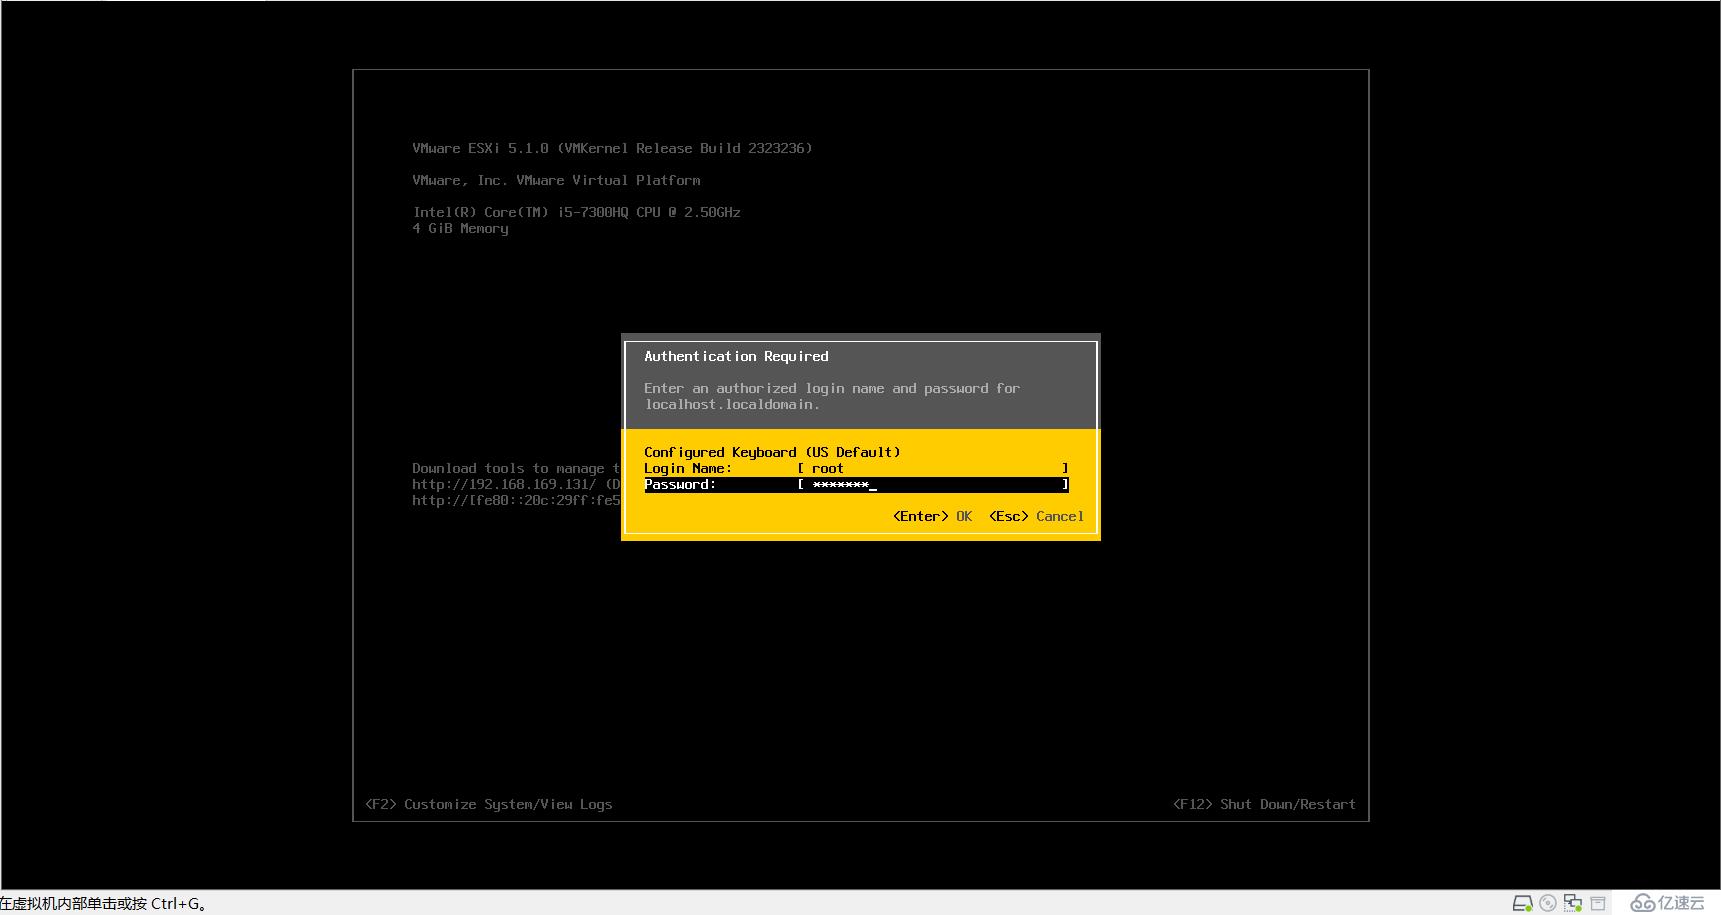Click the Authentication Required dialog title
Viewport: 1721px width, 915px height.
pyautogui.click(x=736, y=356)
